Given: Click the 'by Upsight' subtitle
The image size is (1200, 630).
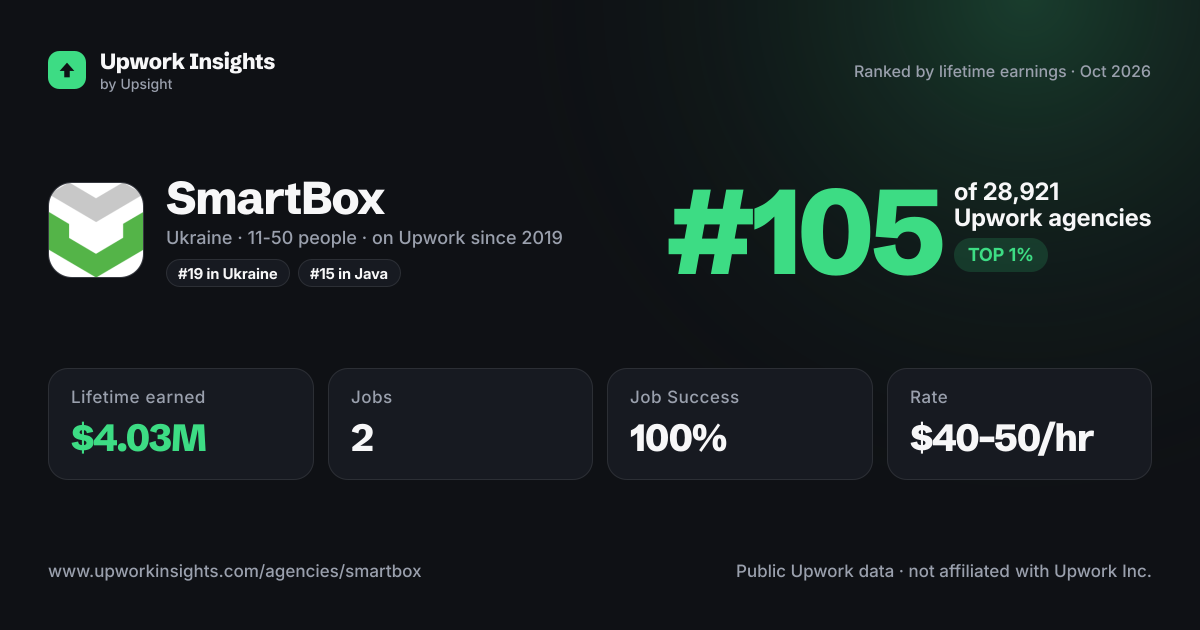Looking at the screenshot, I should click(136, 85).
